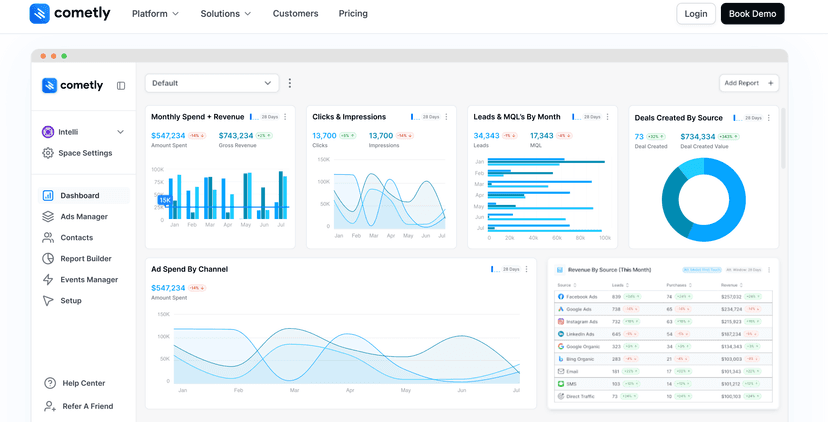Click the Space Settings gear icon
The height and width of the screenshot is (422, 828).
(x=48, y=153)
